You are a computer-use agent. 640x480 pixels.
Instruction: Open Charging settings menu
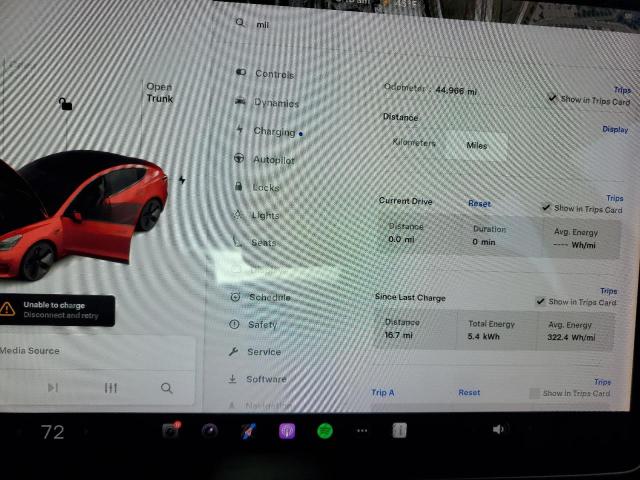tap(274, 131)
